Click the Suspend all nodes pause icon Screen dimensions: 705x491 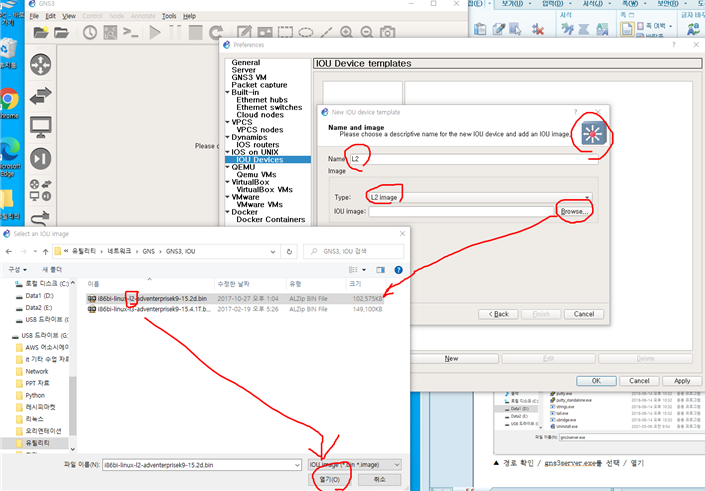(175, 32)
